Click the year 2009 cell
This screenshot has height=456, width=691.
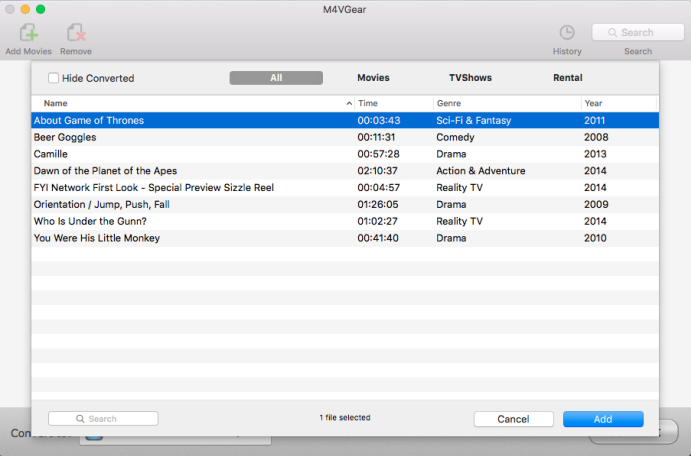click(x=596, y=204)
